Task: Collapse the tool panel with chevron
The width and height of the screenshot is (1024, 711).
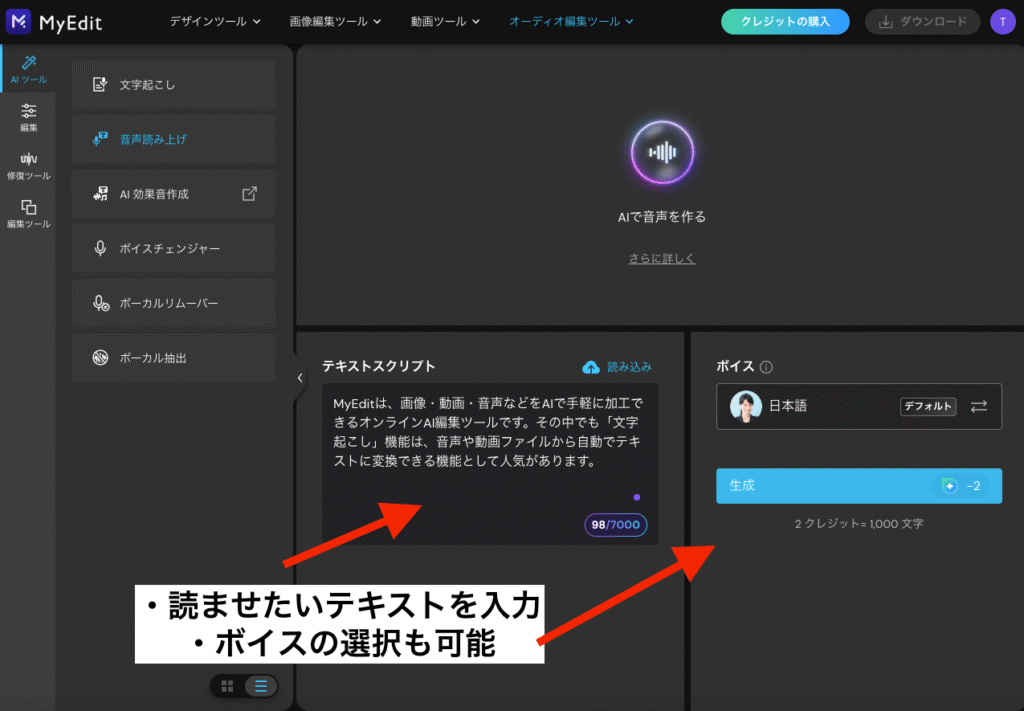Action: coord(300,377)
